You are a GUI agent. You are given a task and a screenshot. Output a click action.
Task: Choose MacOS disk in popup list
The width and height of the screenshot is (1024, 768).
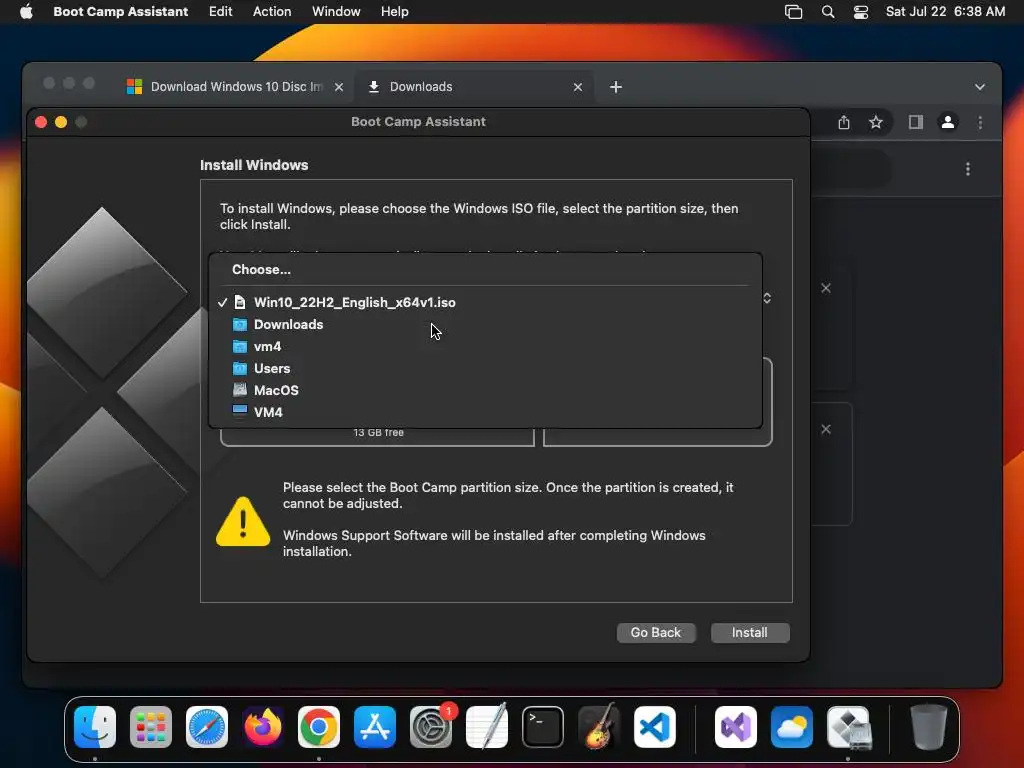pyautogui.click(x=485, y=390)
